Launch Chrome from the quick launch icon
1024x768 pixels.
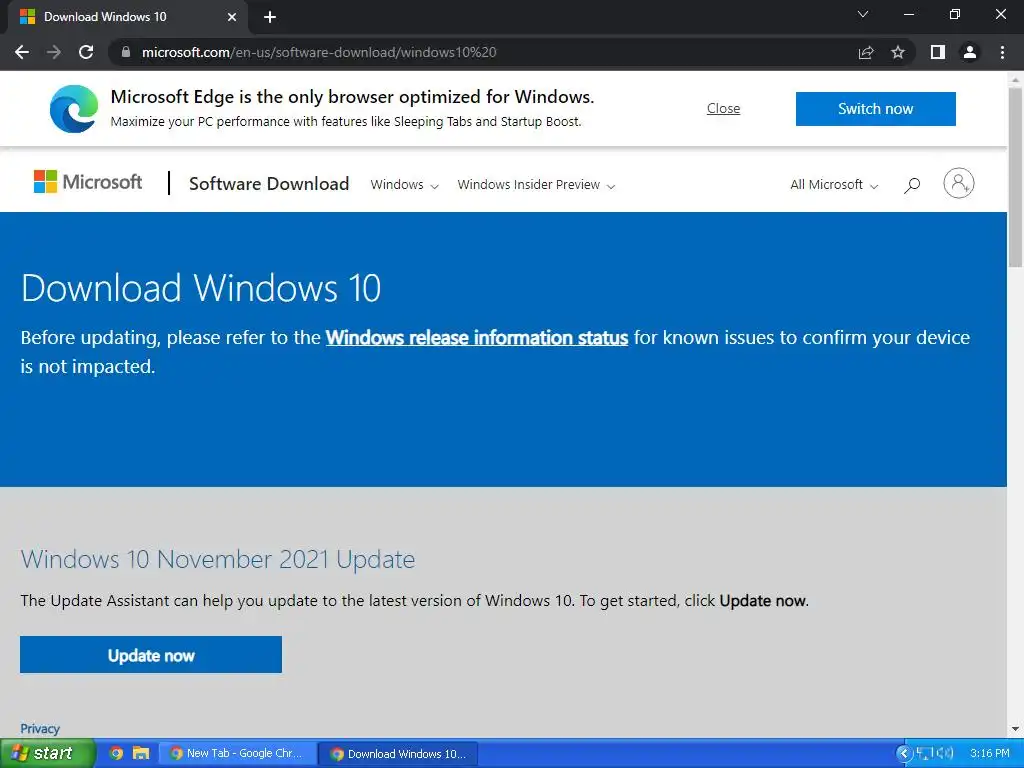(116, 753)
